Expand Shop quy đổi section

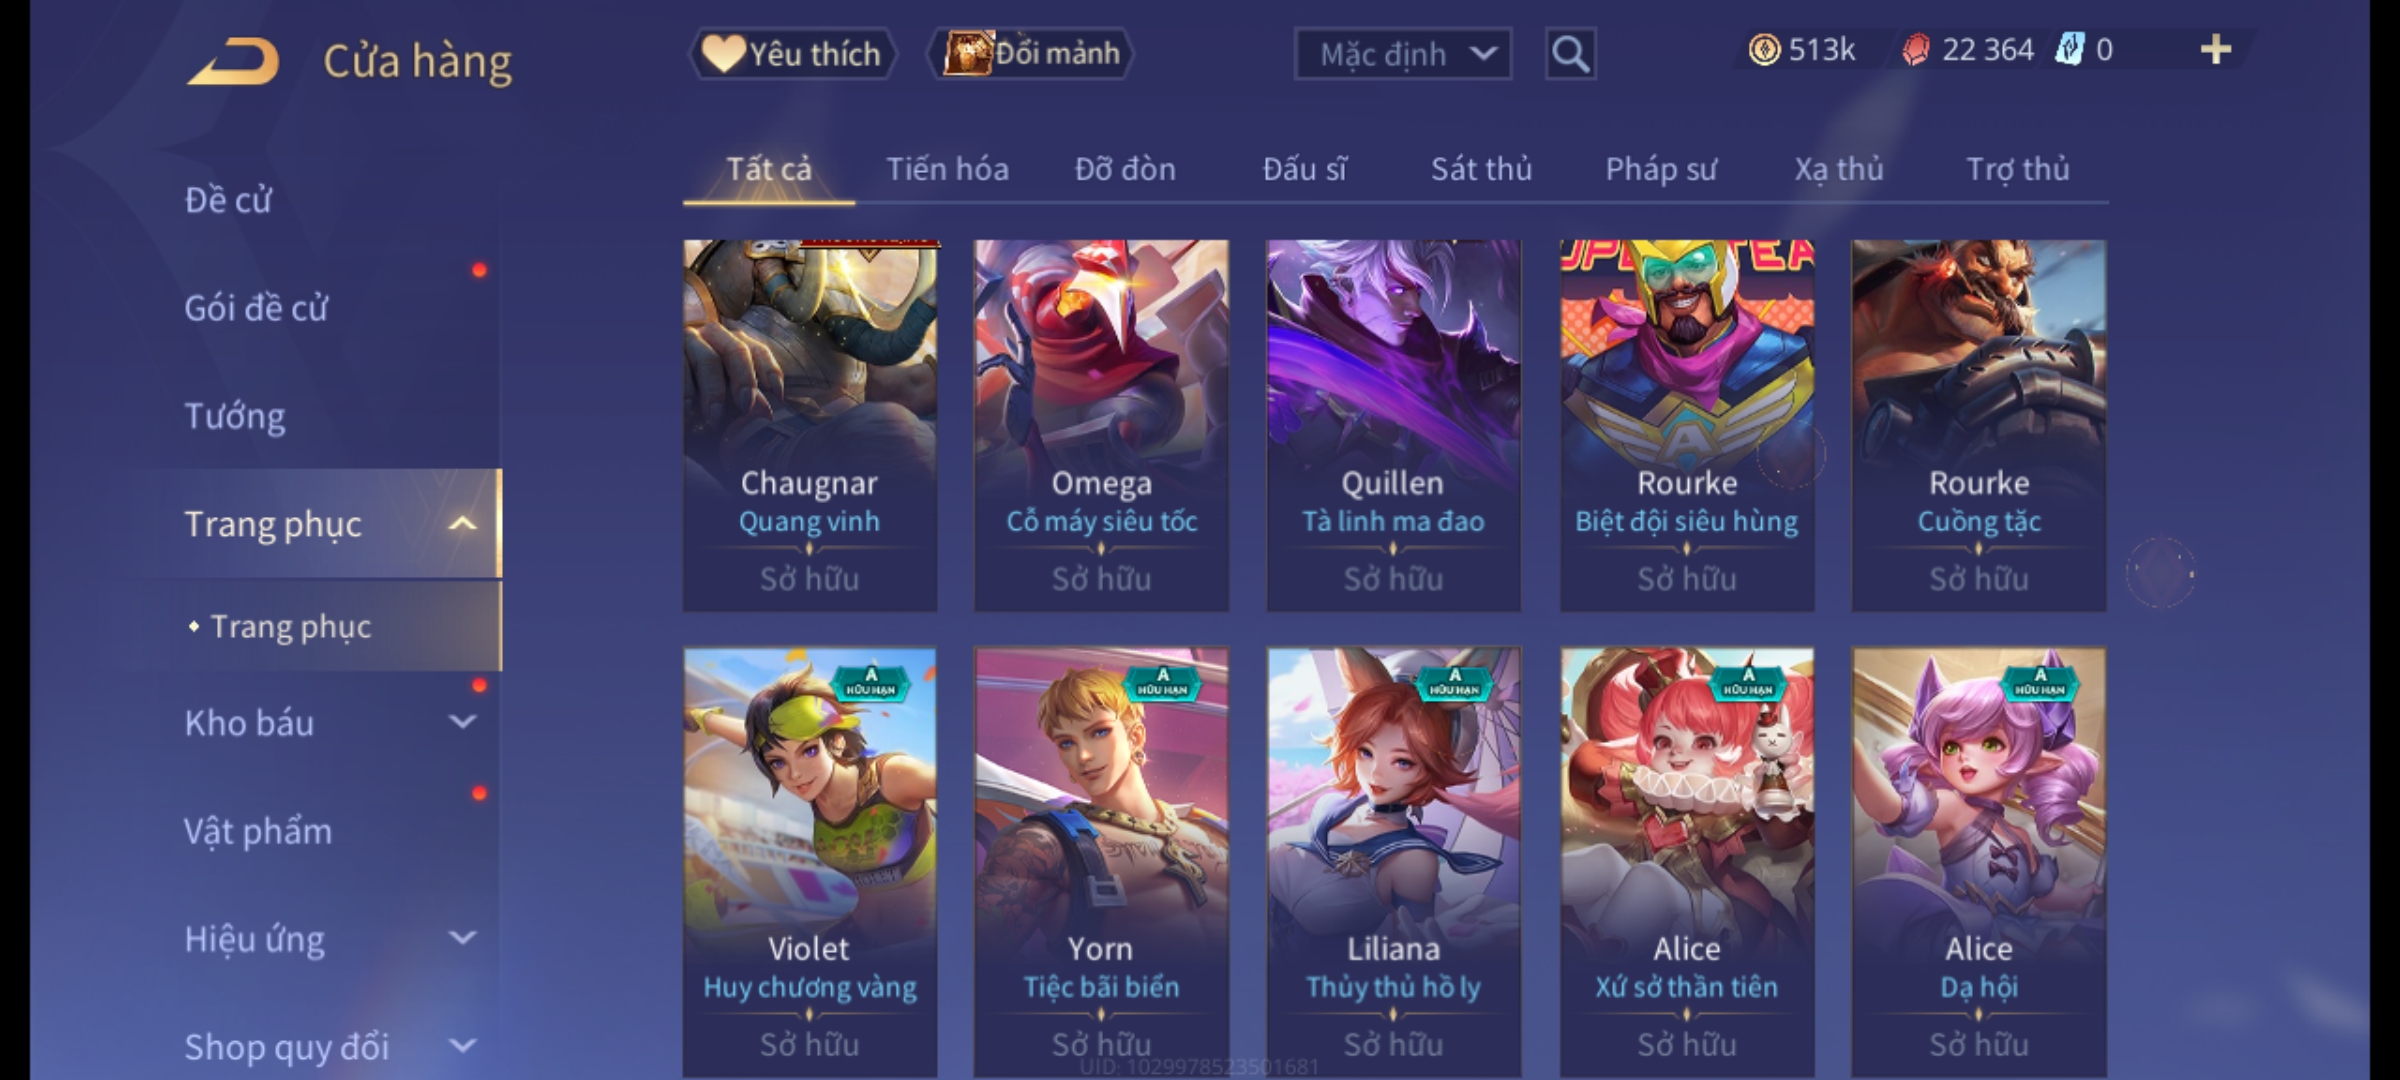click(x=462, y=1046)
